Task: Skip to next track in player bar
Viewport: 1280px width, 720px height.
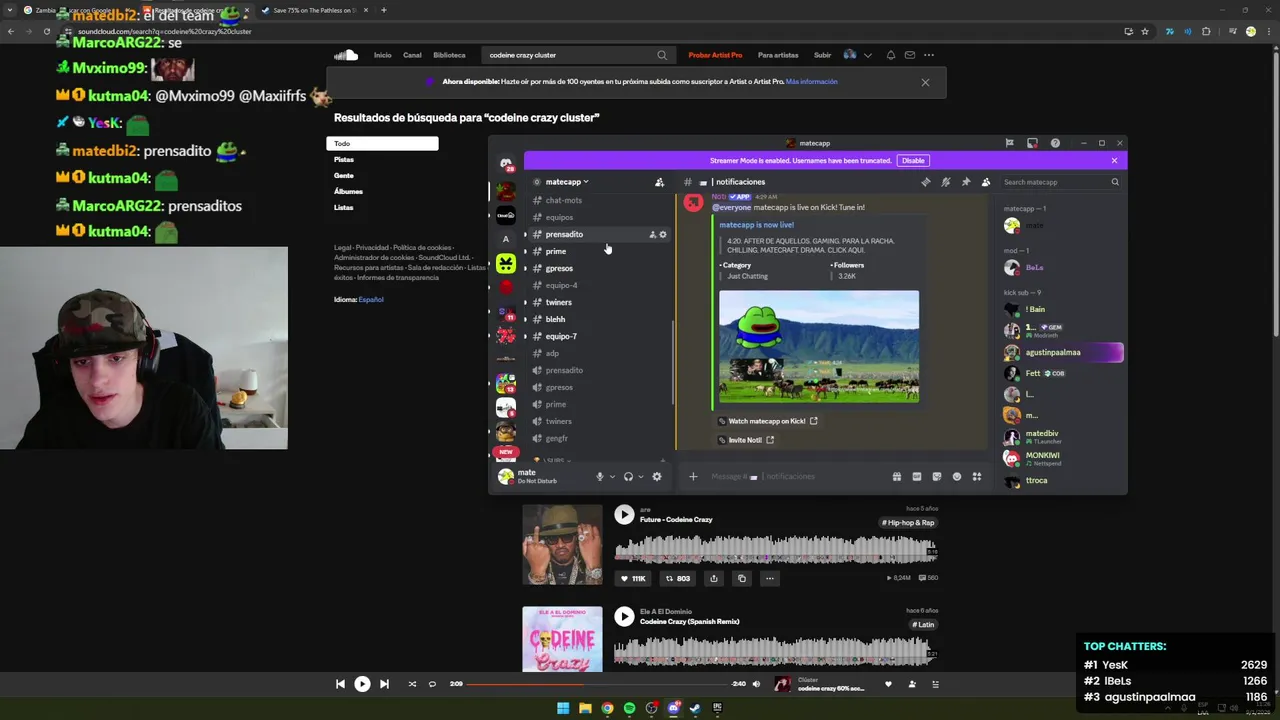Action: point(384,684)
